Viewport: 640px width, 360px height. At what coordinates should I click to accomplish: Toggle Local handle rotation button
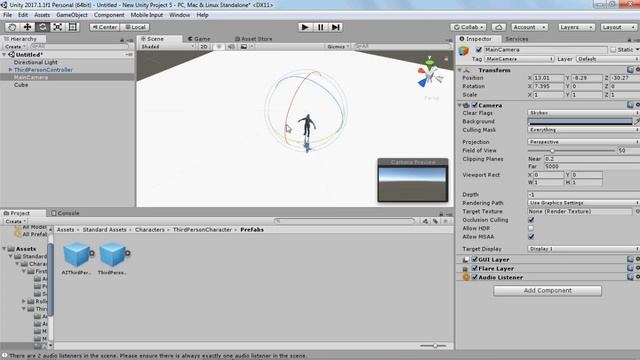135,27
